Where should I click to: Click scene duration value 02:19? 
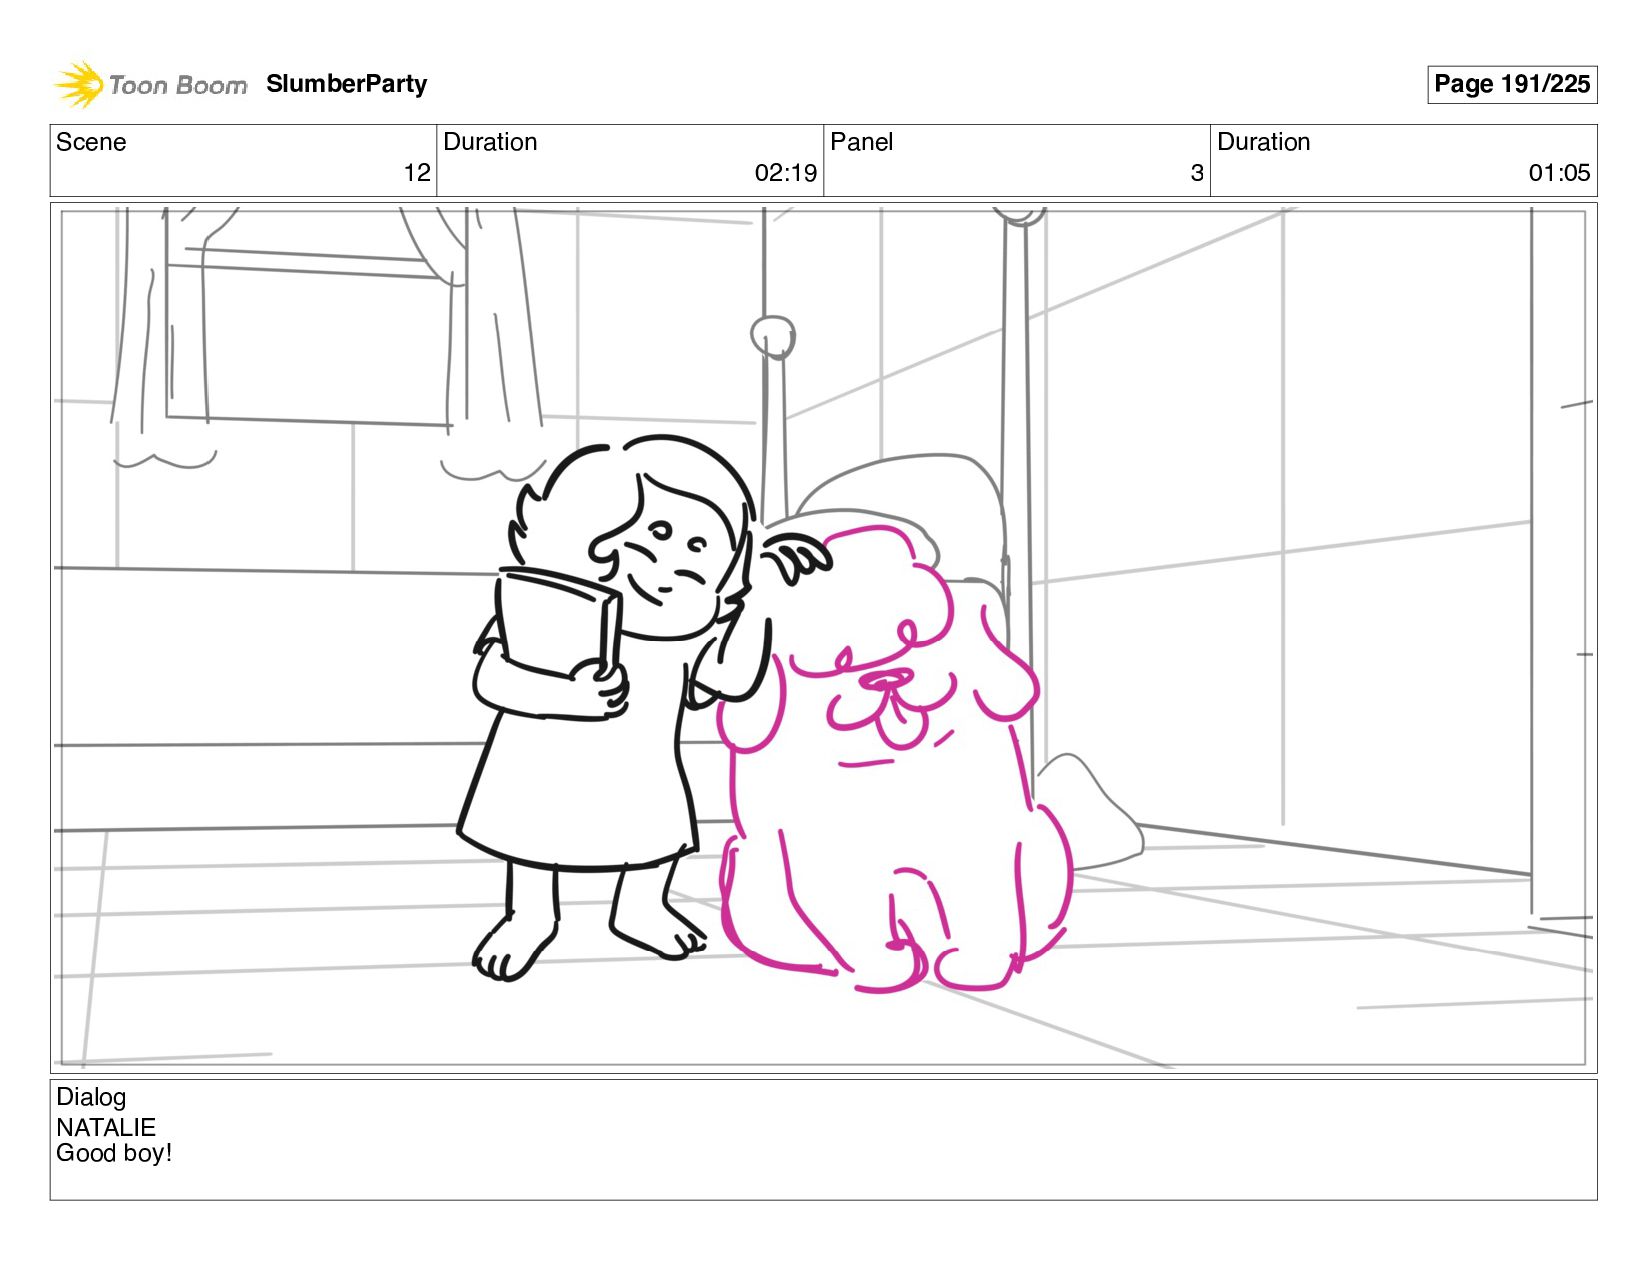[786, 173]
